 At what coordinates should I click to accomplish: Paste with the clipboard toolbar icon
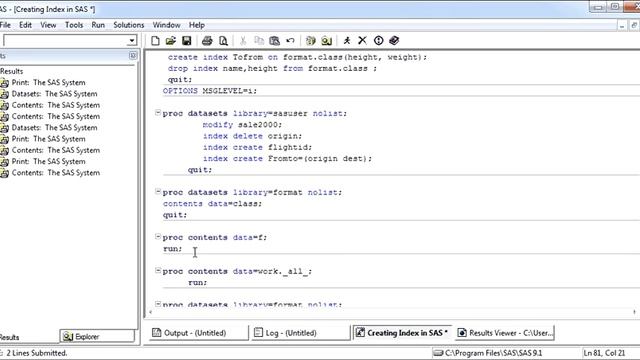tap(274, 40)
